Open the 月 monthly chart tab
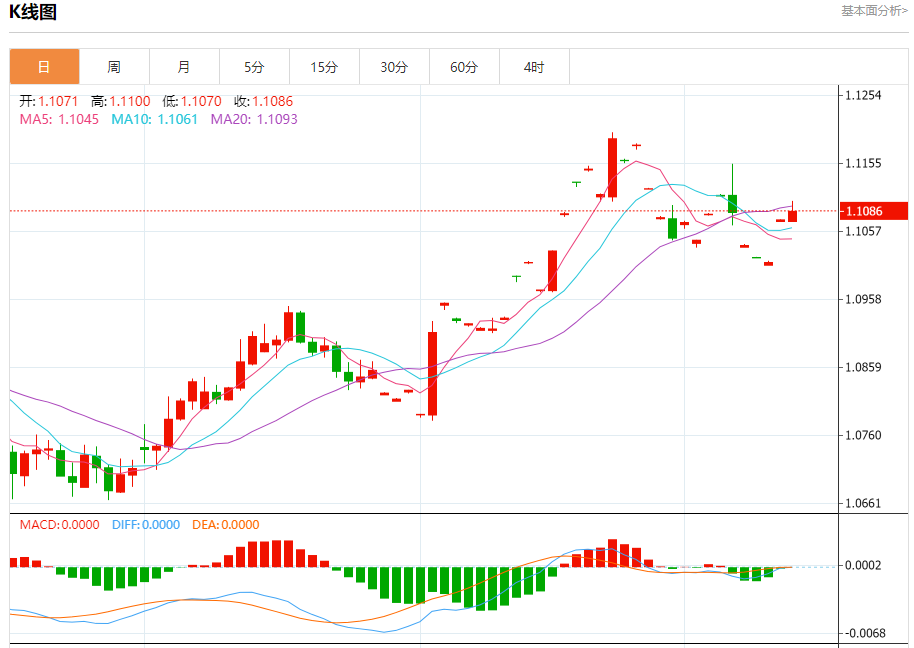Screen dimensions: 914x648 click(184, 67)
